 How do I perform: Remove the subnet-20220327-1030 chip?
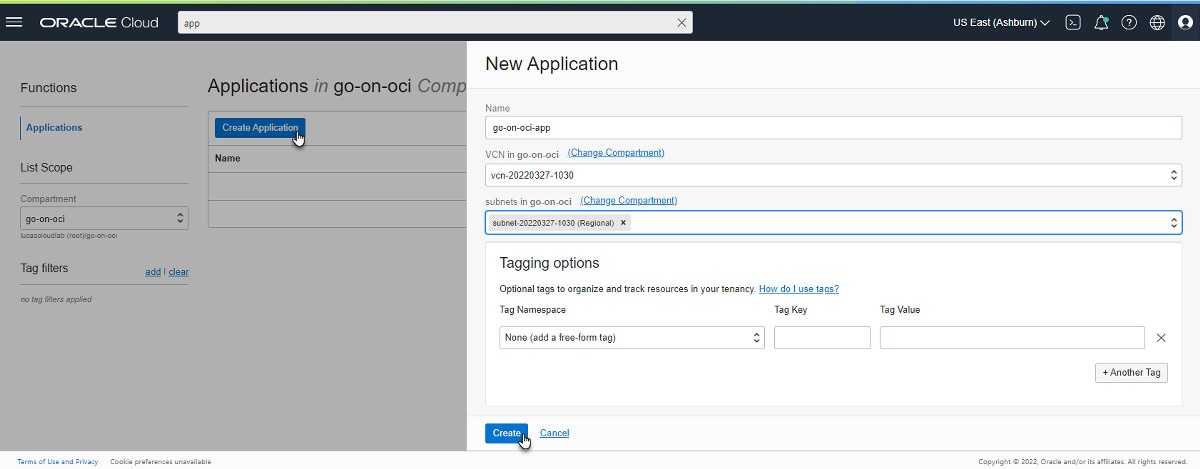(x=623, y=223)
